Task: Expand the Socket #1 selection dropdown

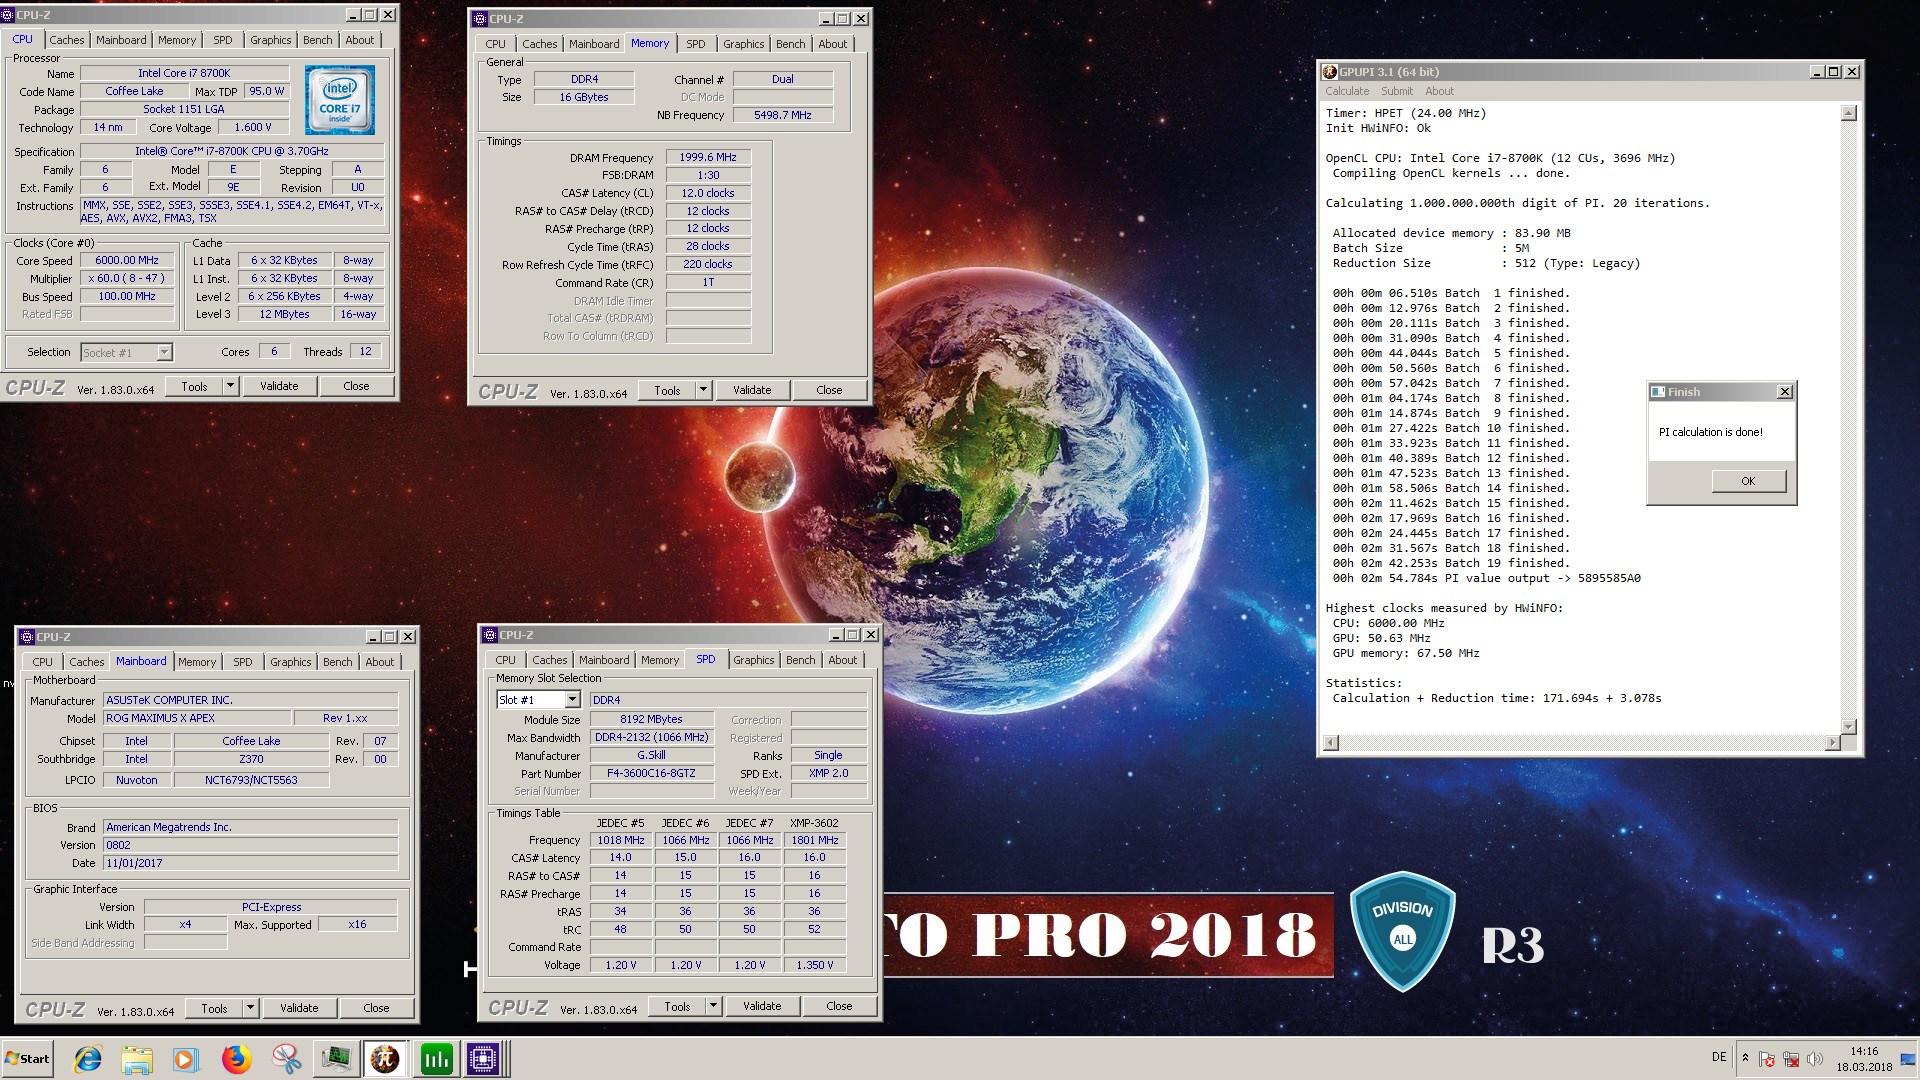Action: [164, 352]
